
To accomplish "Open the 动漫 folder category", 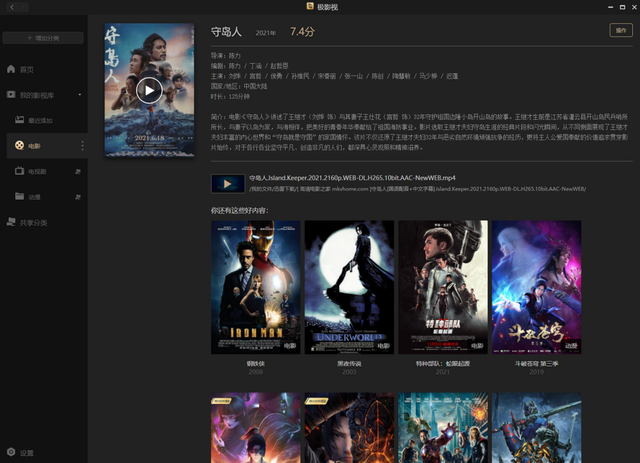I will (34, 197).
